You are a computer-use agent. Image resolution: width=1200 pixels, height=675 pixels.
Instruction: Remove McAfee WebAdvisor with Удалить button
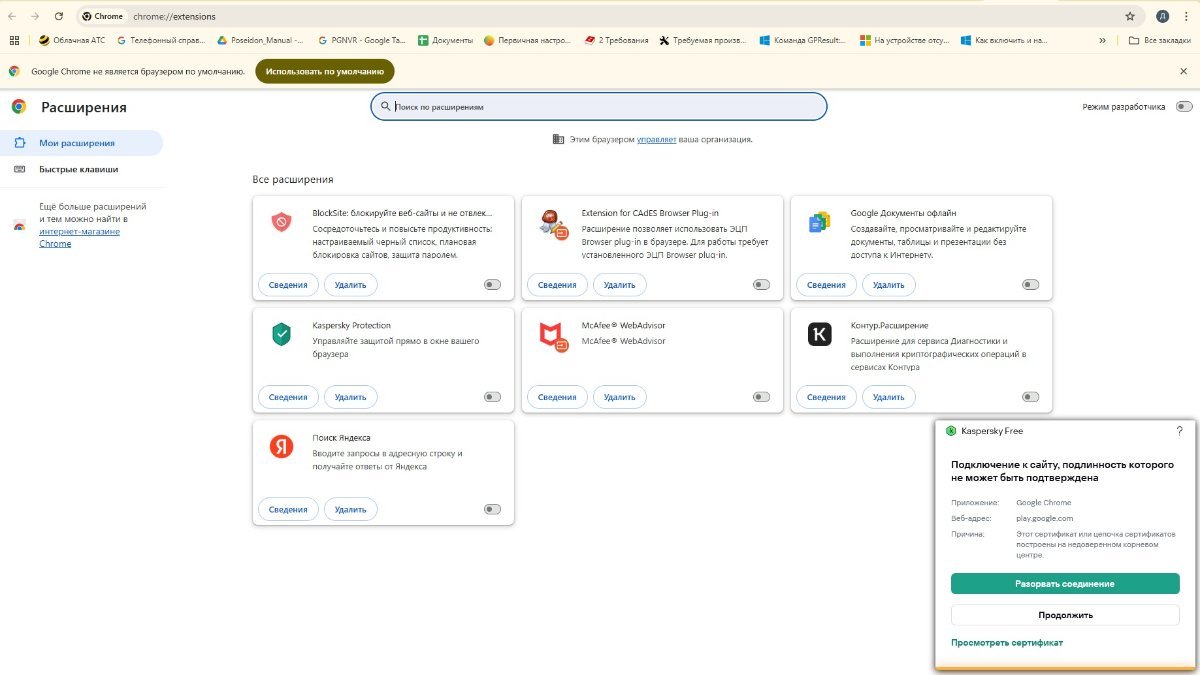pyautogui.click(x=620, y=397)
